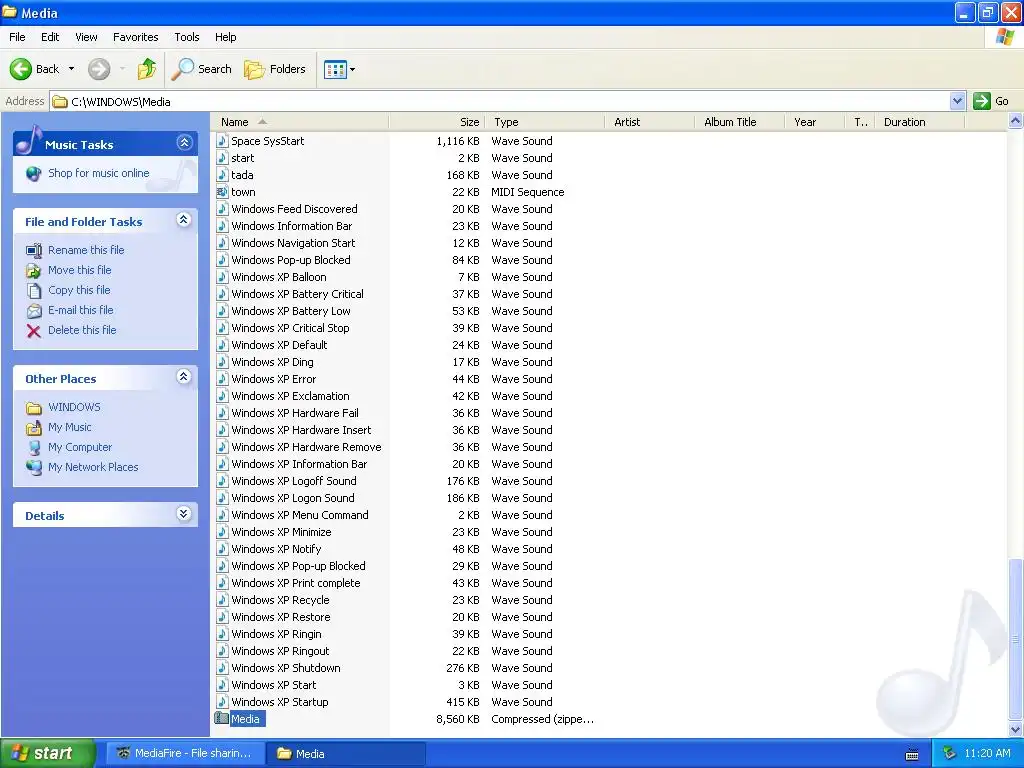The height and width of the screenshot is (768, 1024).
Task: Click the My Network Places icon
Action: (x=34, y=468)
